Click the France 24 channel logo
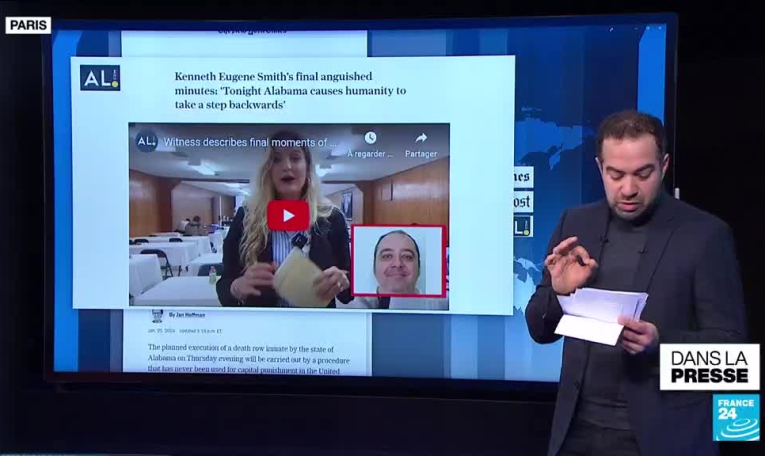The width and height of the screenshot is (765, 456). pyautogui.click(x=736, y=417)
